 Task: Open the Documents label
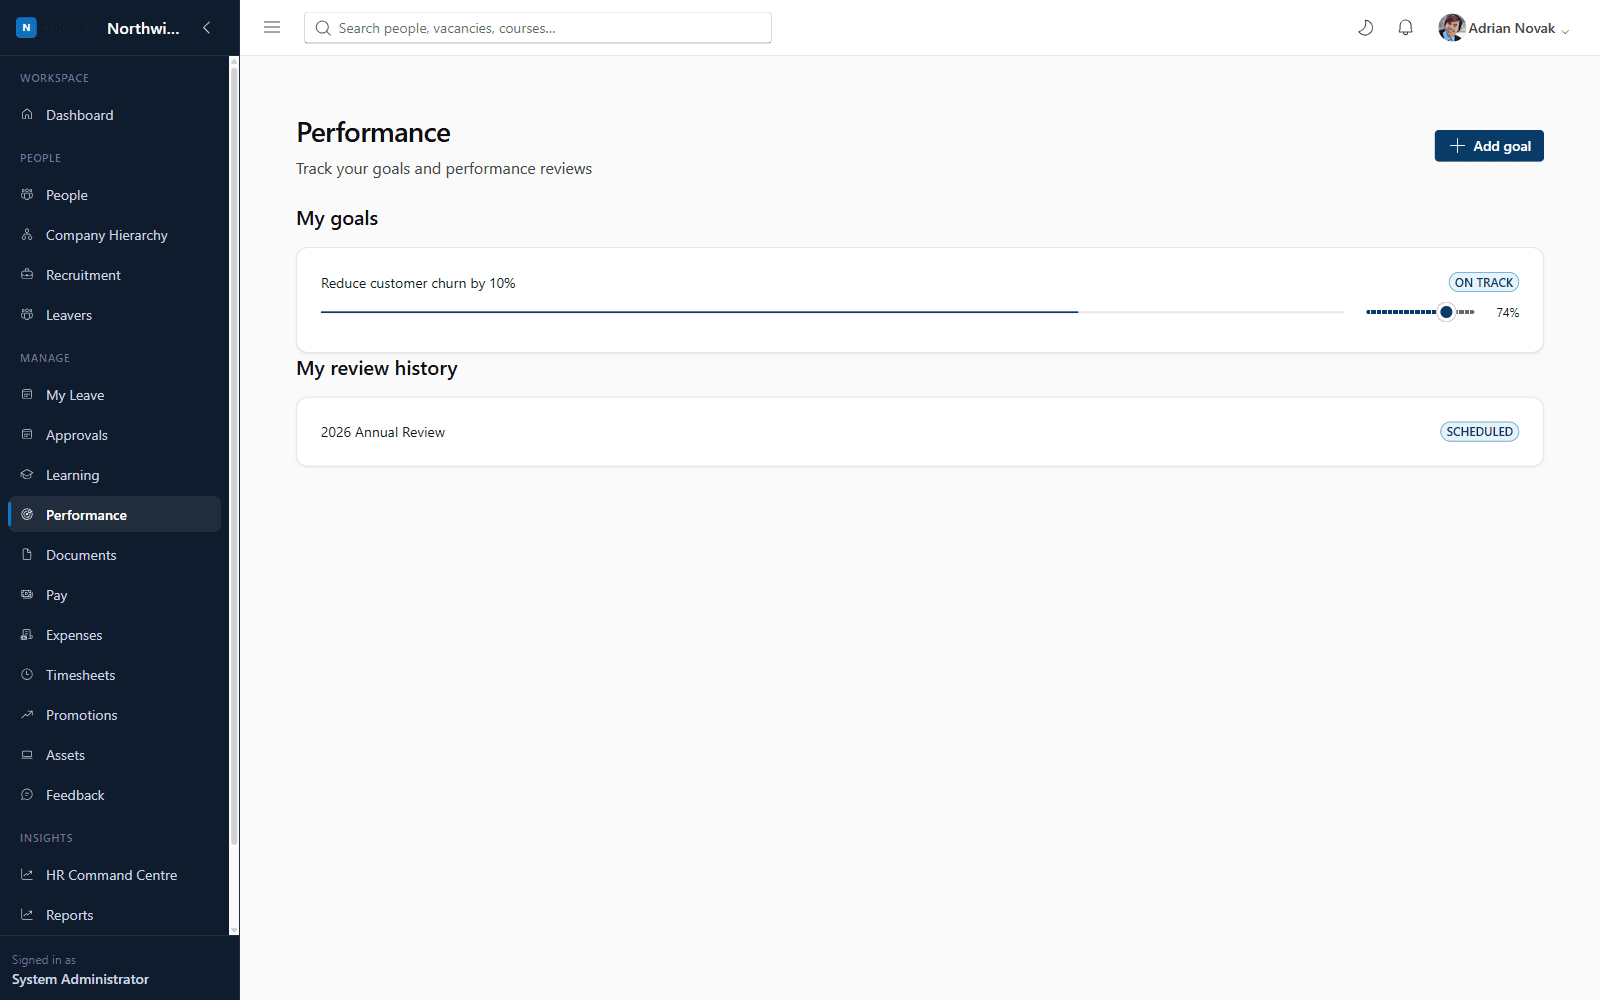pyautogui.click(x=81, y=555)
